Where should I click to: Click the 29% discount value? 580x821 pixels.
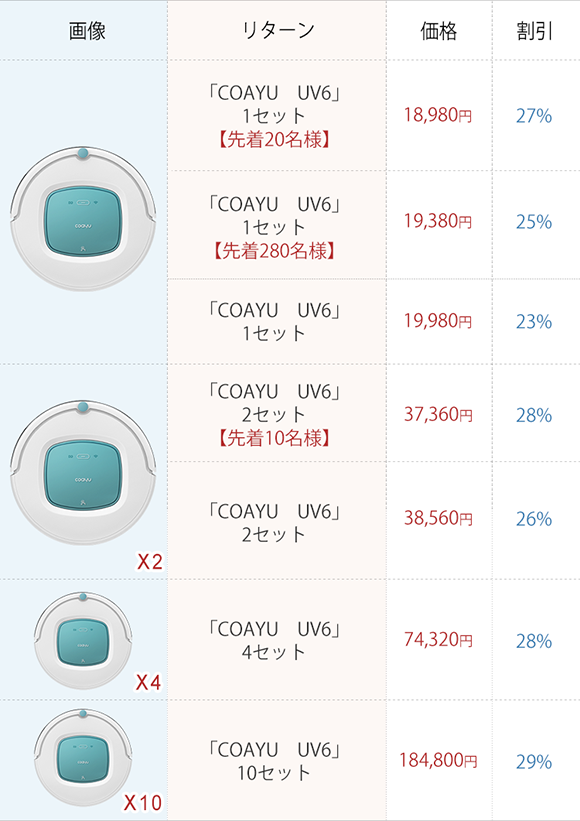click(x=534, y=762)
